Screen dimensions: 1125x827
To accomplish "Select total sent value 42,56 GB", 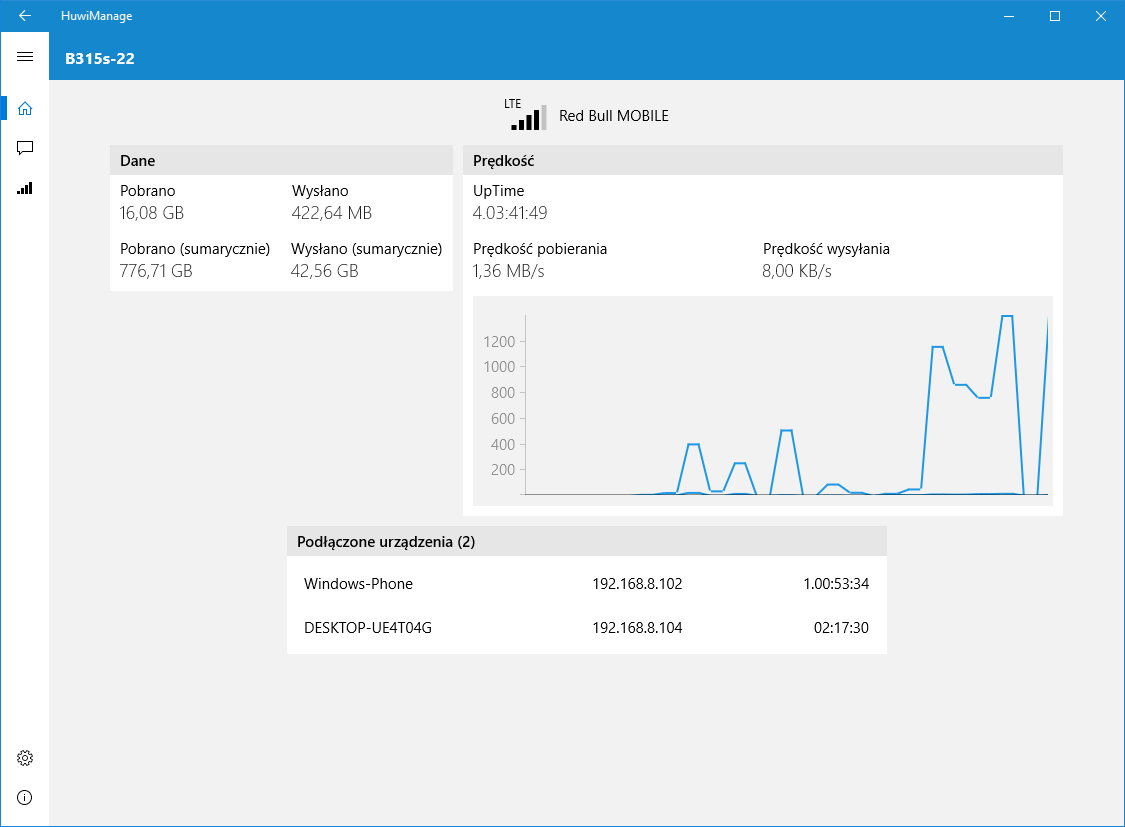I will point(324,271).
